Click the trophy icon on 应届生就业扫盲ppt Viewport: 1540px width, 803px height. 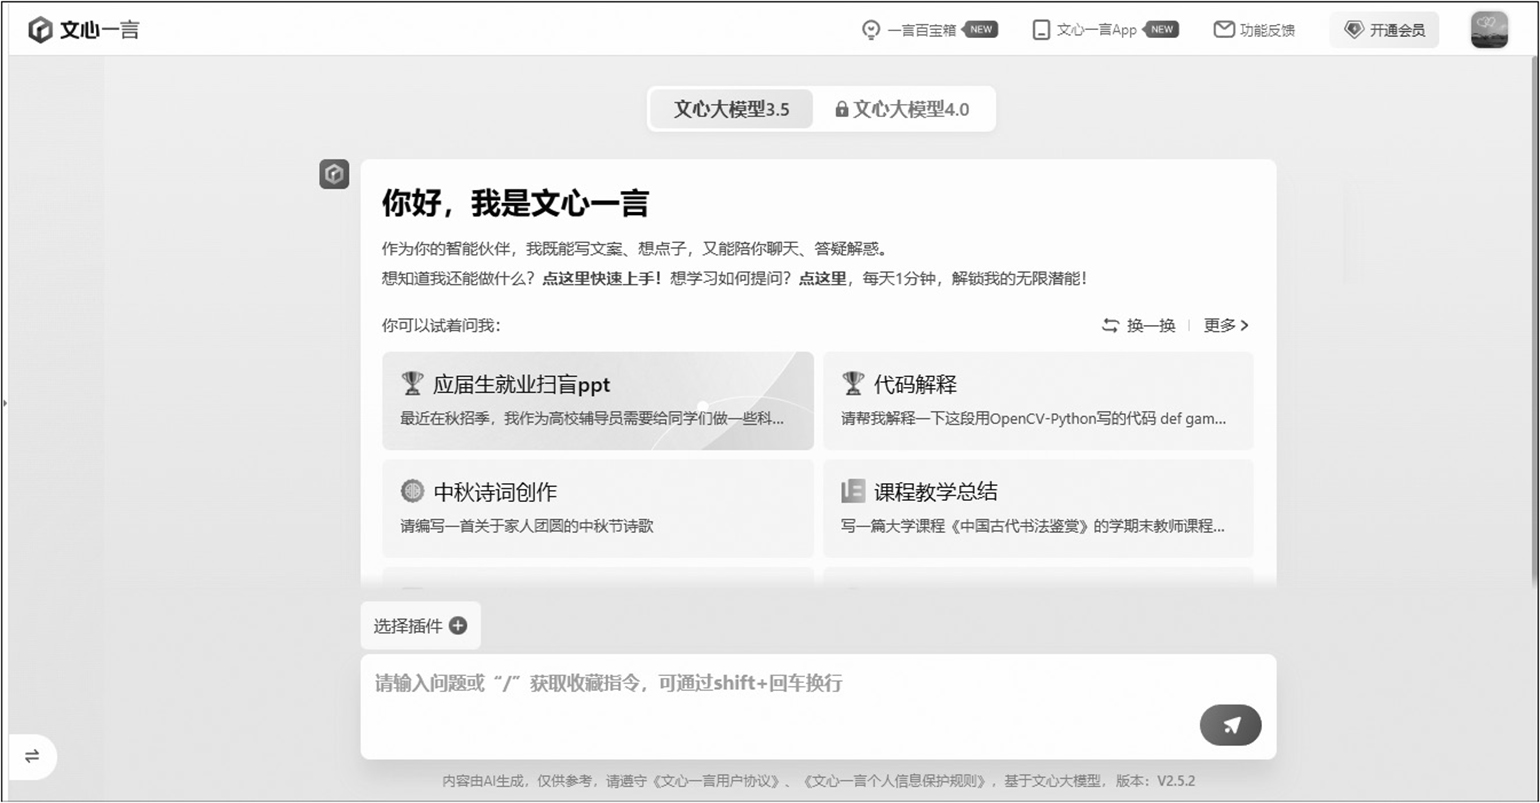click(412, 383)
